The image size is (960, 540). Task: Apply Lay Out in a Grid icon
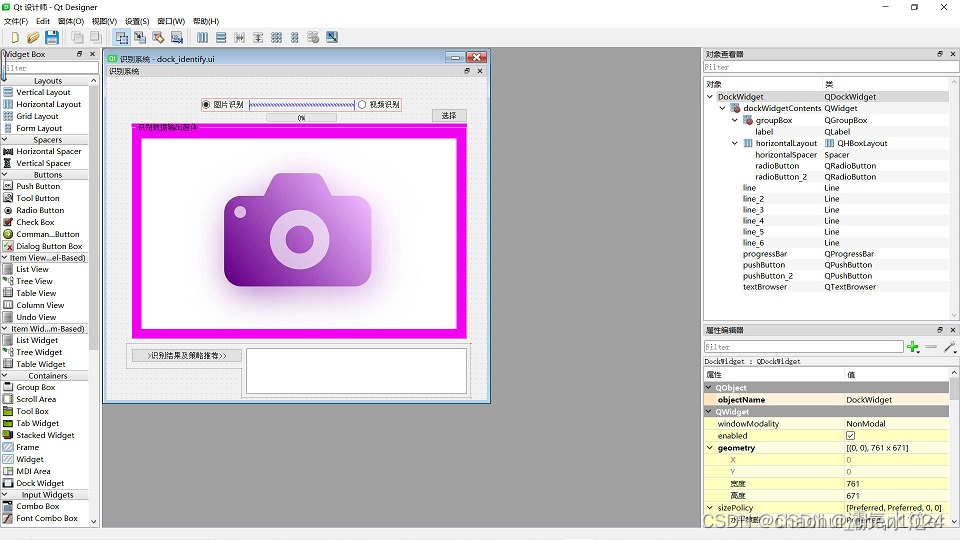tap(277, 37)
